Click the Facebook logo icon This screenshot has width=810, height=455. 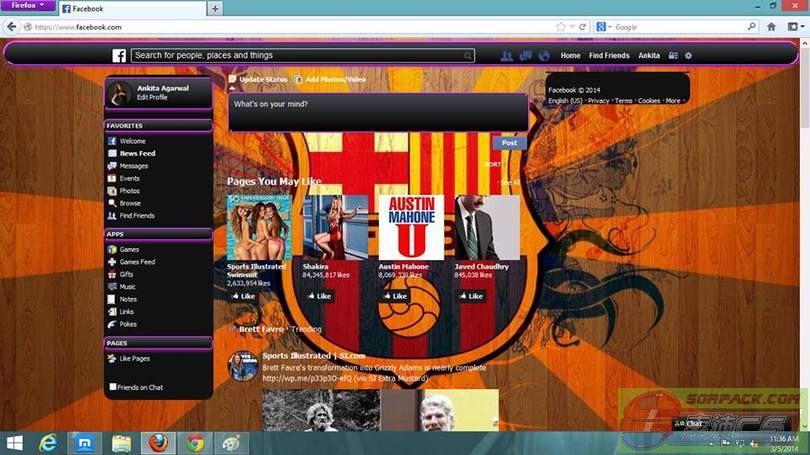119,56
